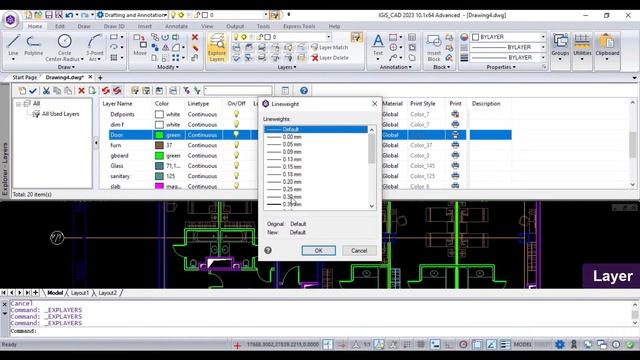The height and width of the screenshot is (360, 640).
Task: Toggle on/off bulb for Defpoints layer
Action: (236, 114)
